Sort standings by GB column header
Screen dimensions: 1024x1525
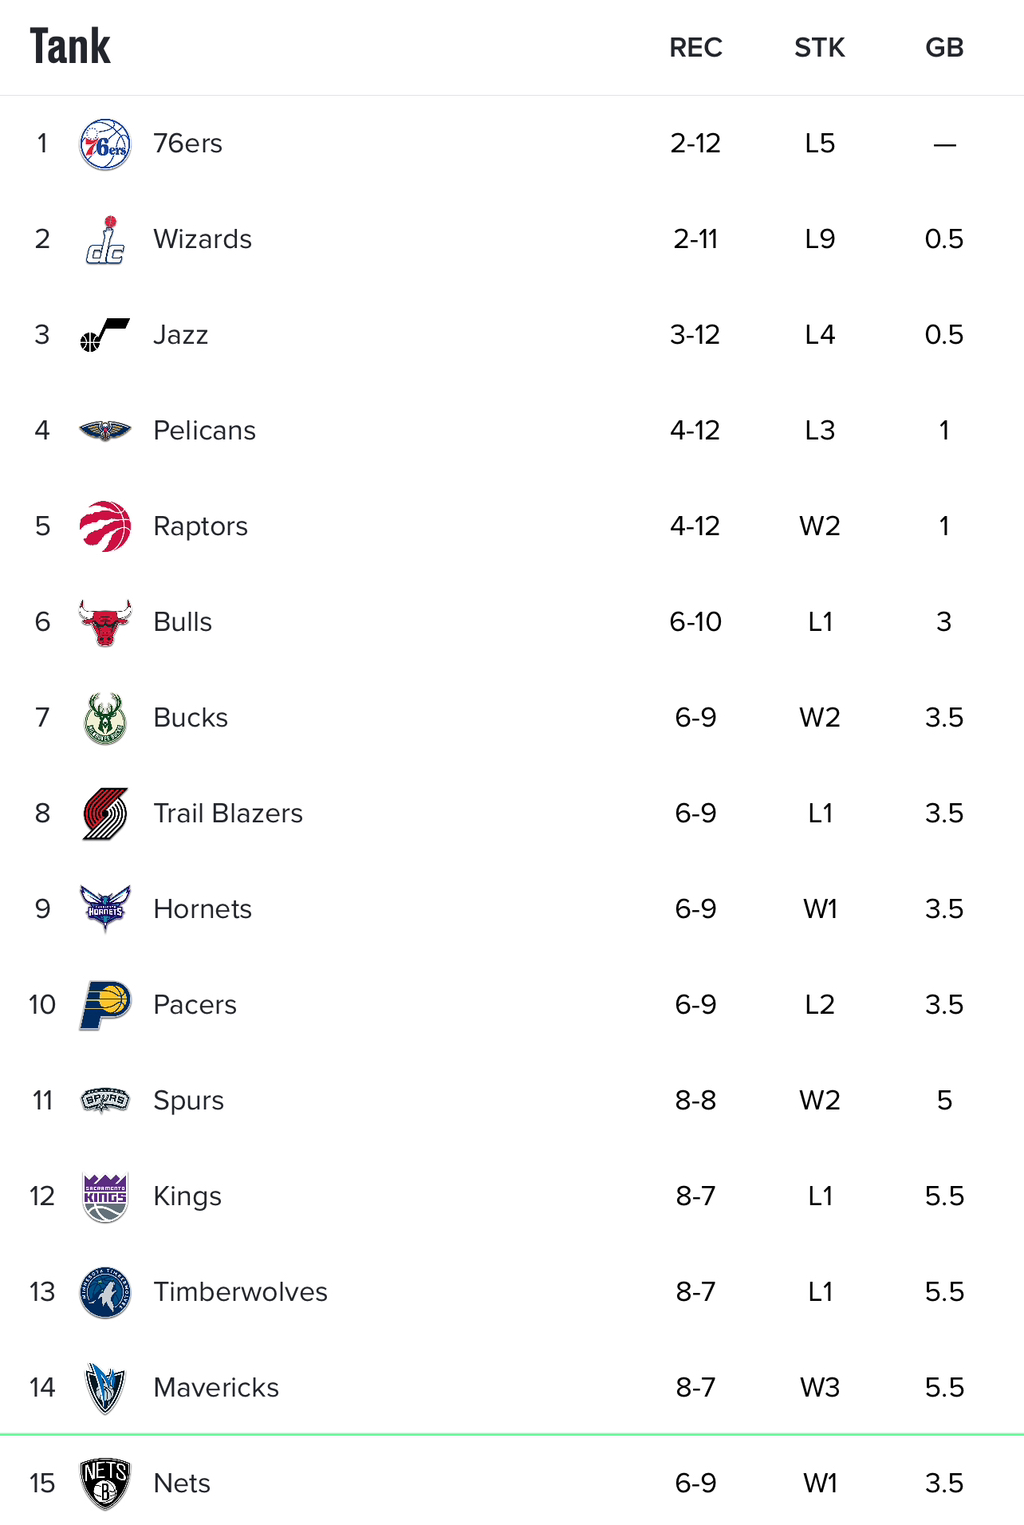click(x=944, y=48)
